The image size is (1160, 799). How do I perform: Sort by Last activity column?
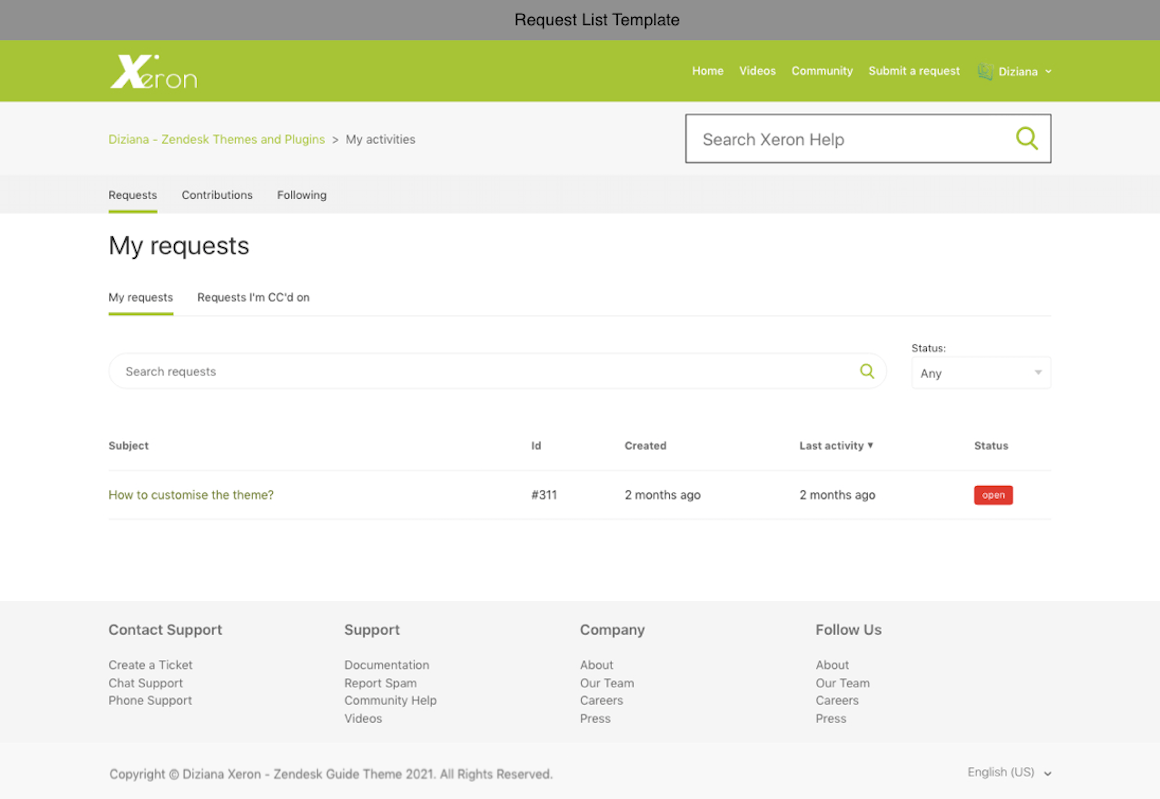pyautogui.click(x=835, y=446)
